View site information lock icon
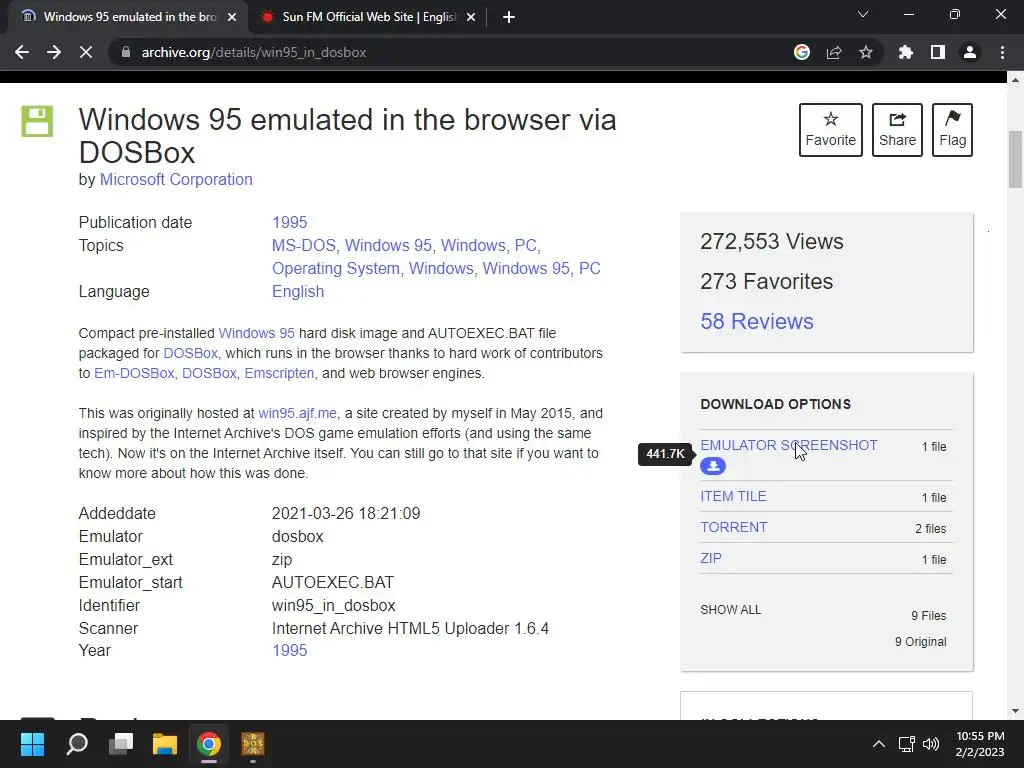The width and height of the screenshot is (1024, 768). click(126, 52)
